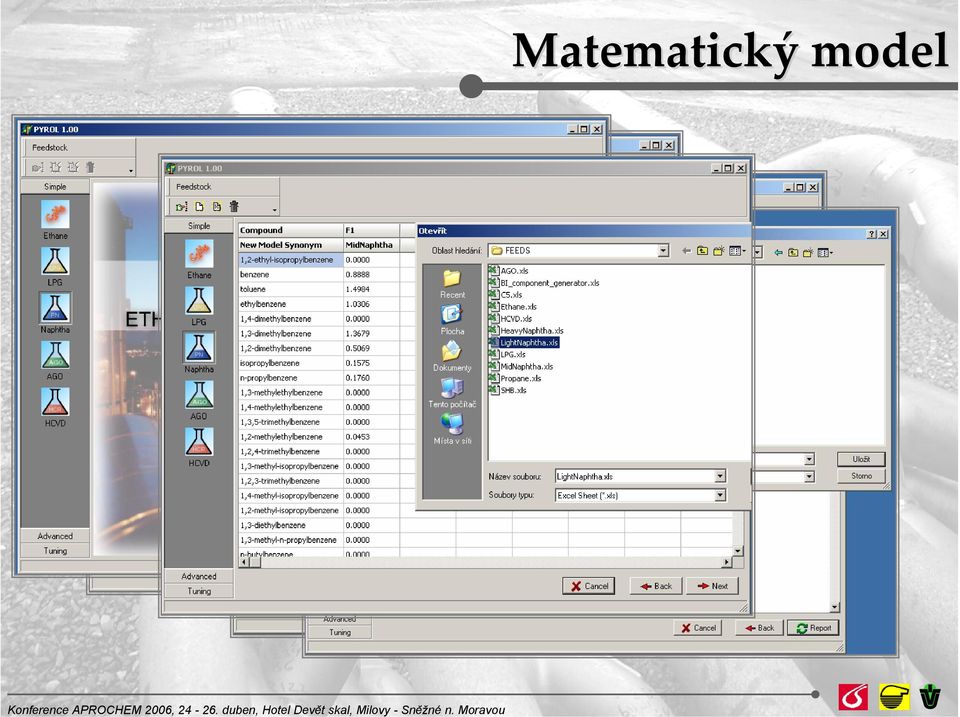Choose the AGO icon in the leftmost PYROL window

point(55,355)
